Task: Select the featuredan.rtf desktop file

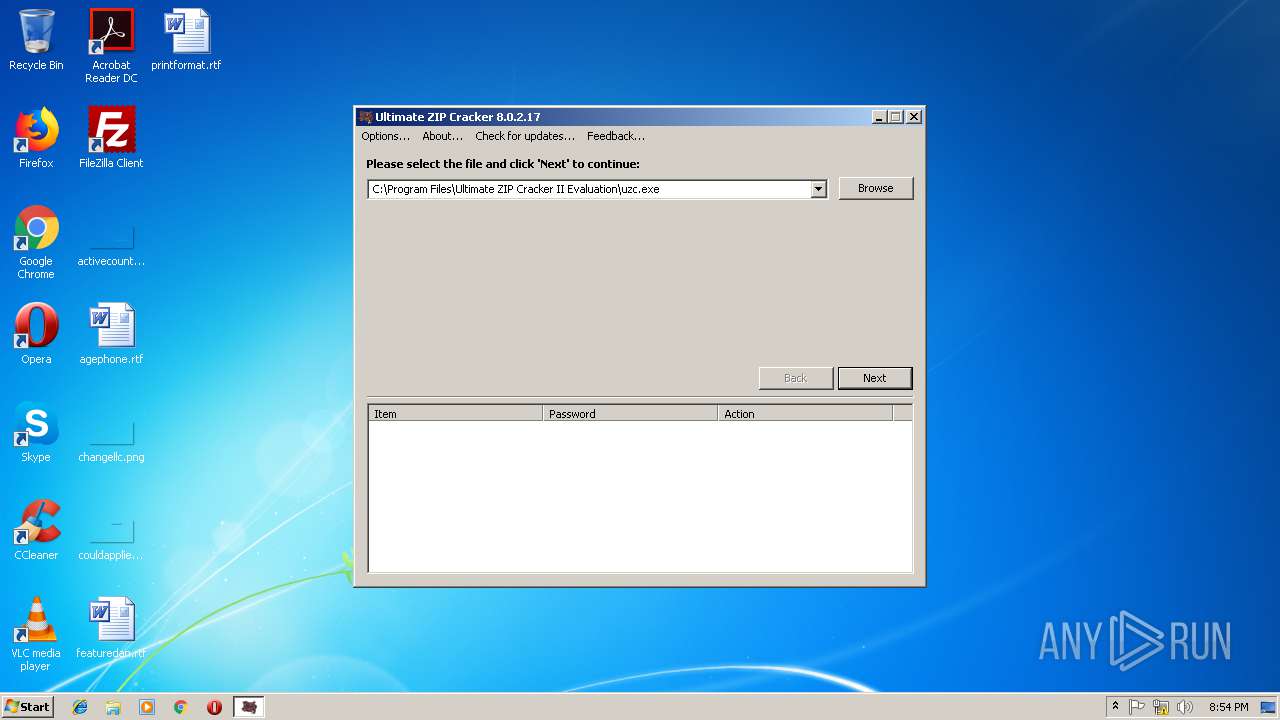Action: pos(111,629)
